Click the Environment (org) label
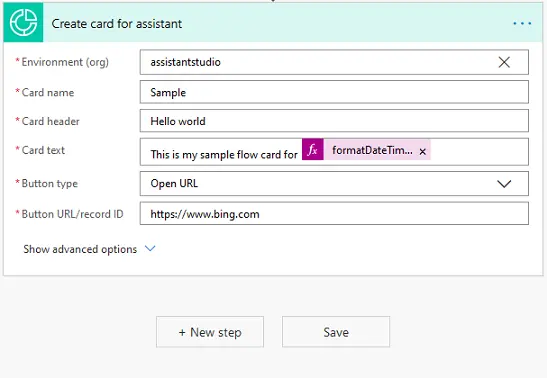The image size is (547, 378). [65, 62]
